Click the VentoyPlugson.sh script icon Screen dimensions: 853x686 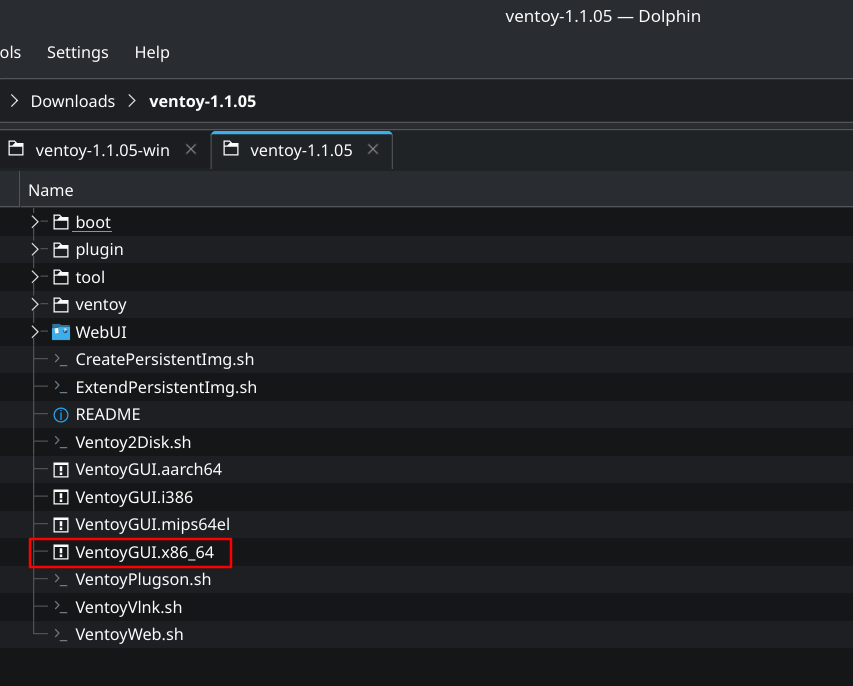point(61,579)
